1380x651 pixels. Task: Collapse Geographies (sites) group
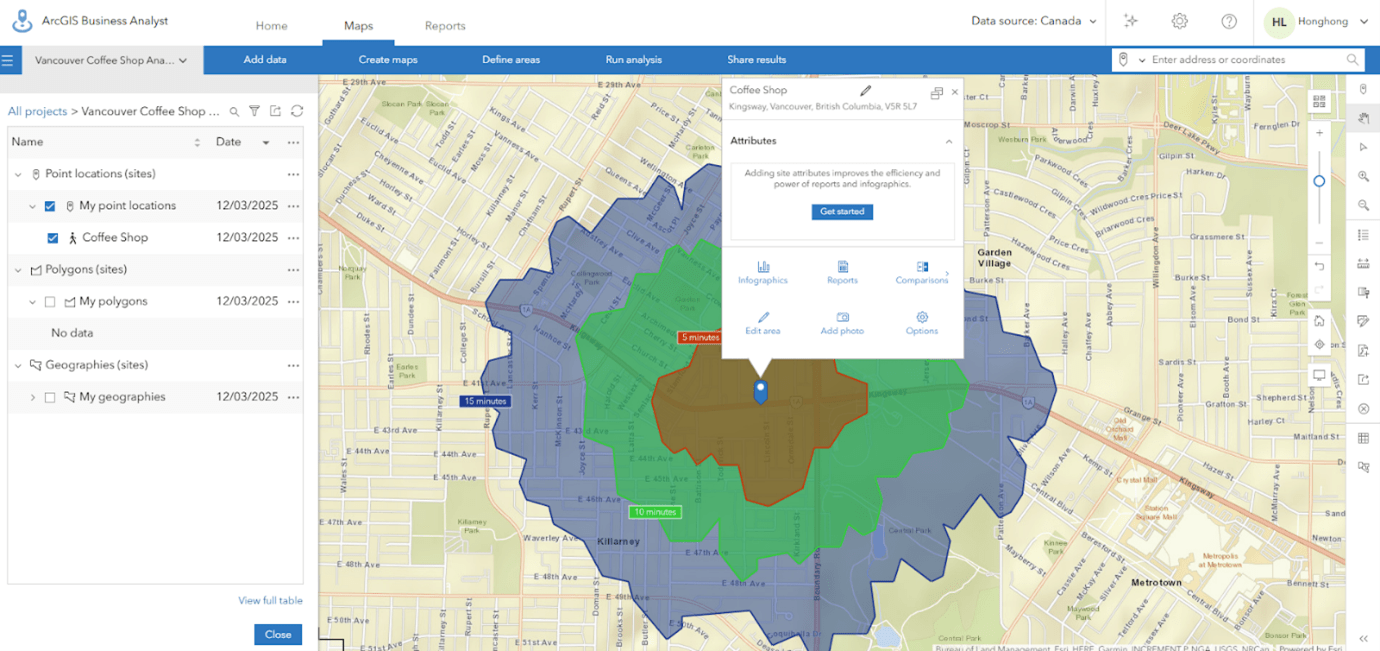pyautogui.click(x=18, y=365)
